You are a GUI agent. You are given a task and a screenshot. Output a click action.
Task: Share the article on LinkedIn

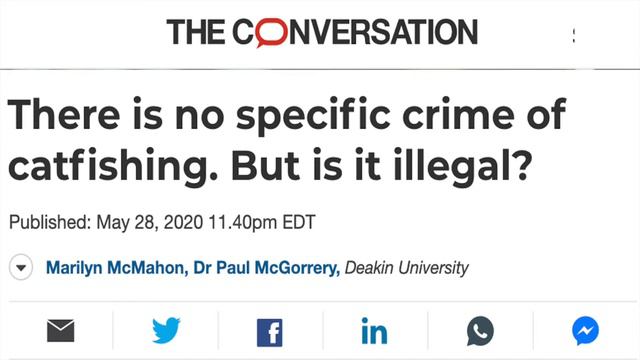pos(374,331)
